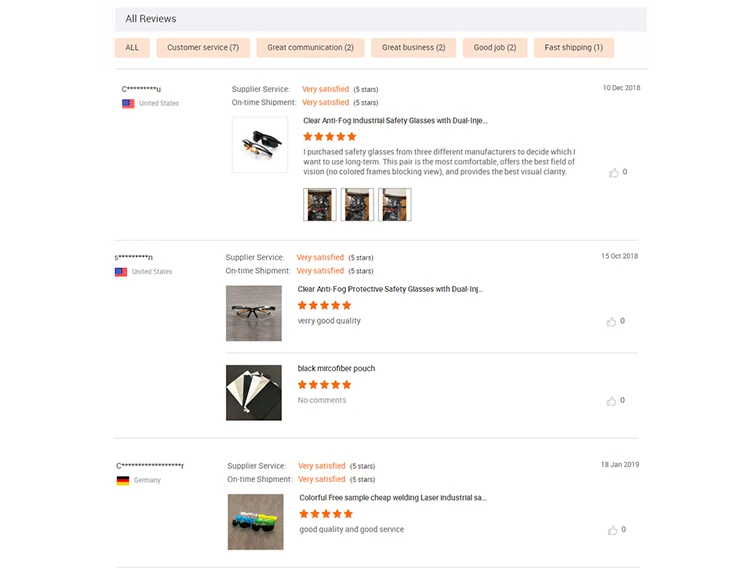Screen dimensions: 750x574
Task: Open Colorful Free sample welding glasses link
Action: (x=393, y=497)
